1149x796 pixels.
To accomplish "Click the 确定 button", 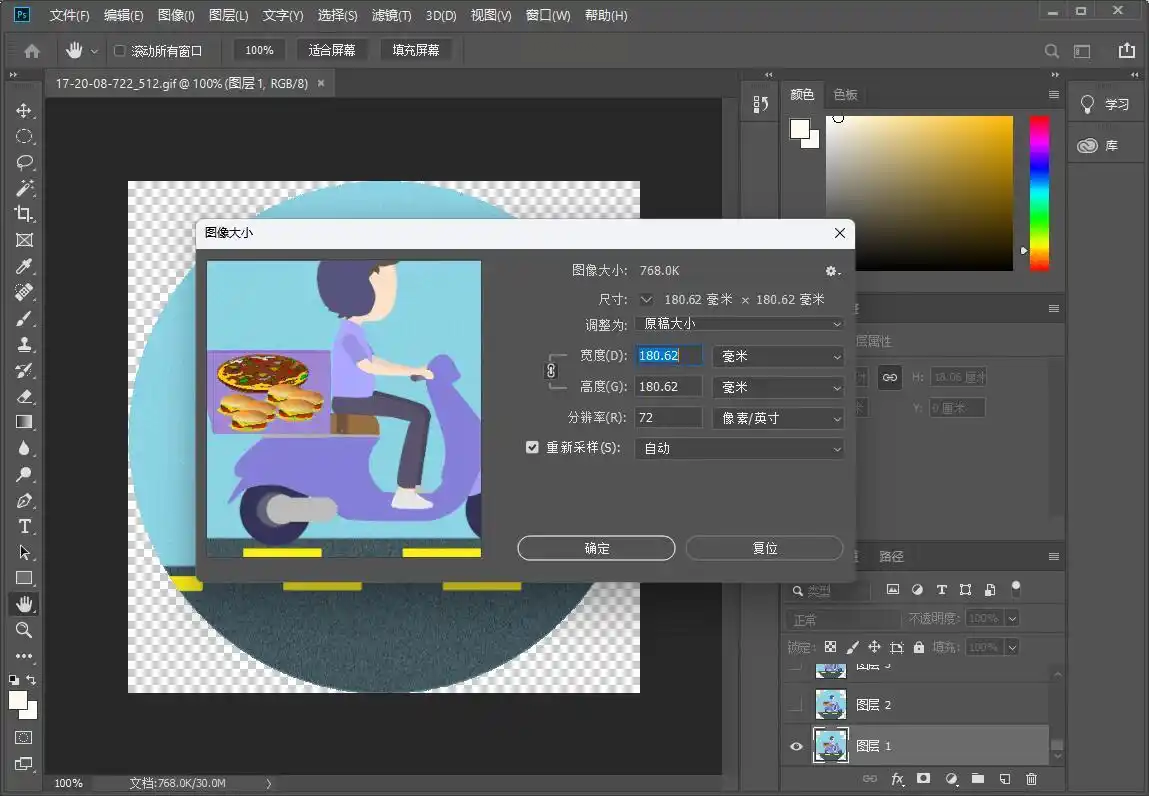I will [x=596, y=548].
